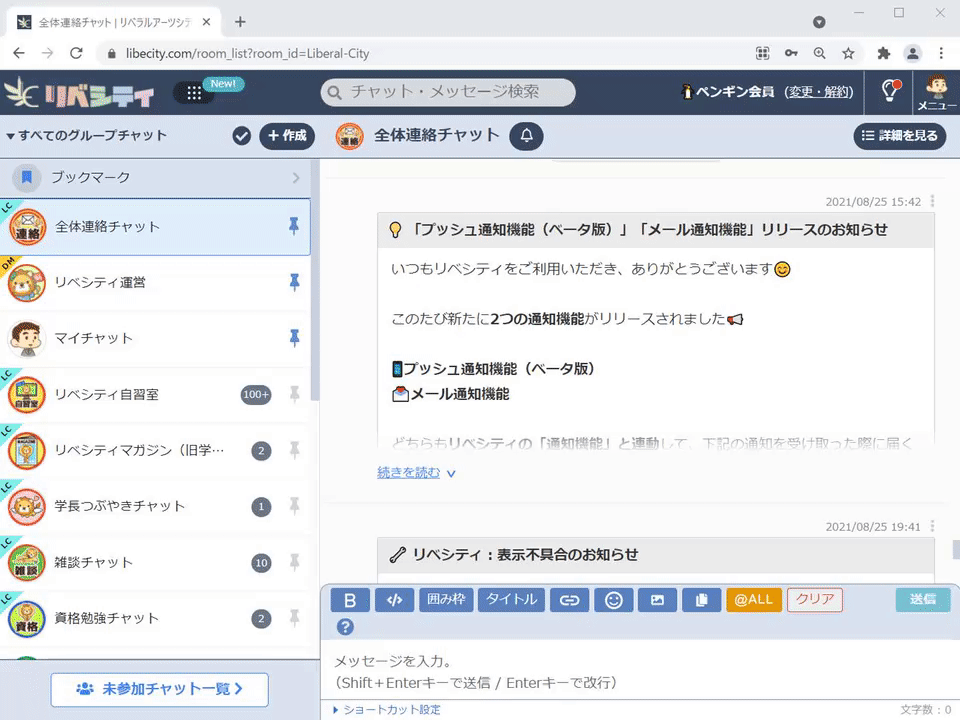The image size is (960, 720).
Task: Pin リベシティ自習室 chat
Action: pos(294,394)
